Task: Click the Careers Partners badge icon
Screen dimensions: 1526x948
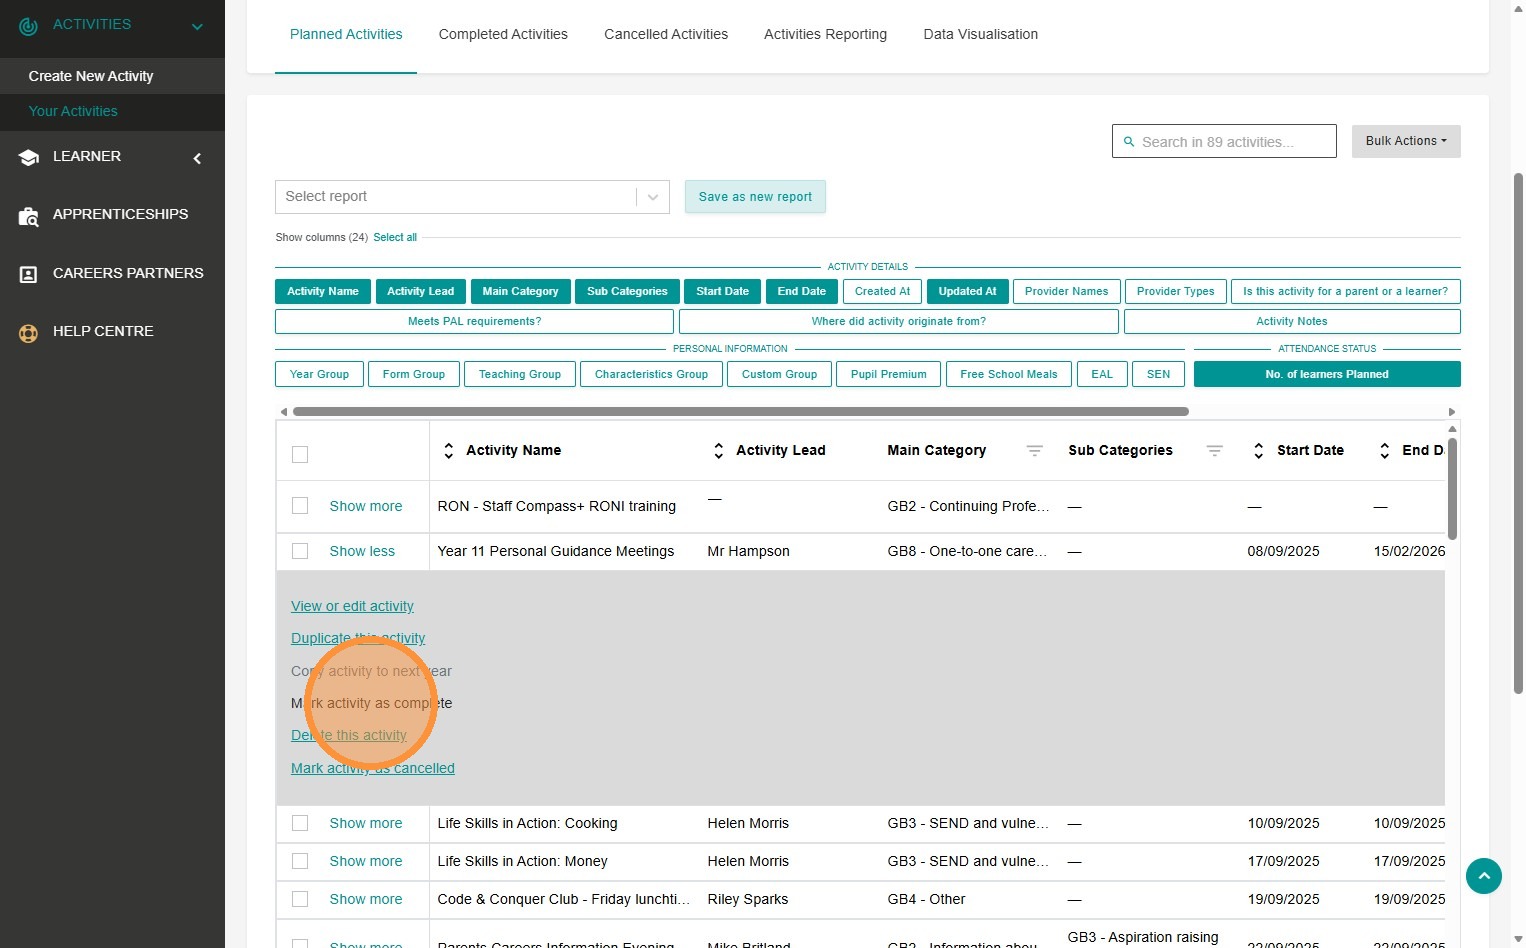Action: 28,274
